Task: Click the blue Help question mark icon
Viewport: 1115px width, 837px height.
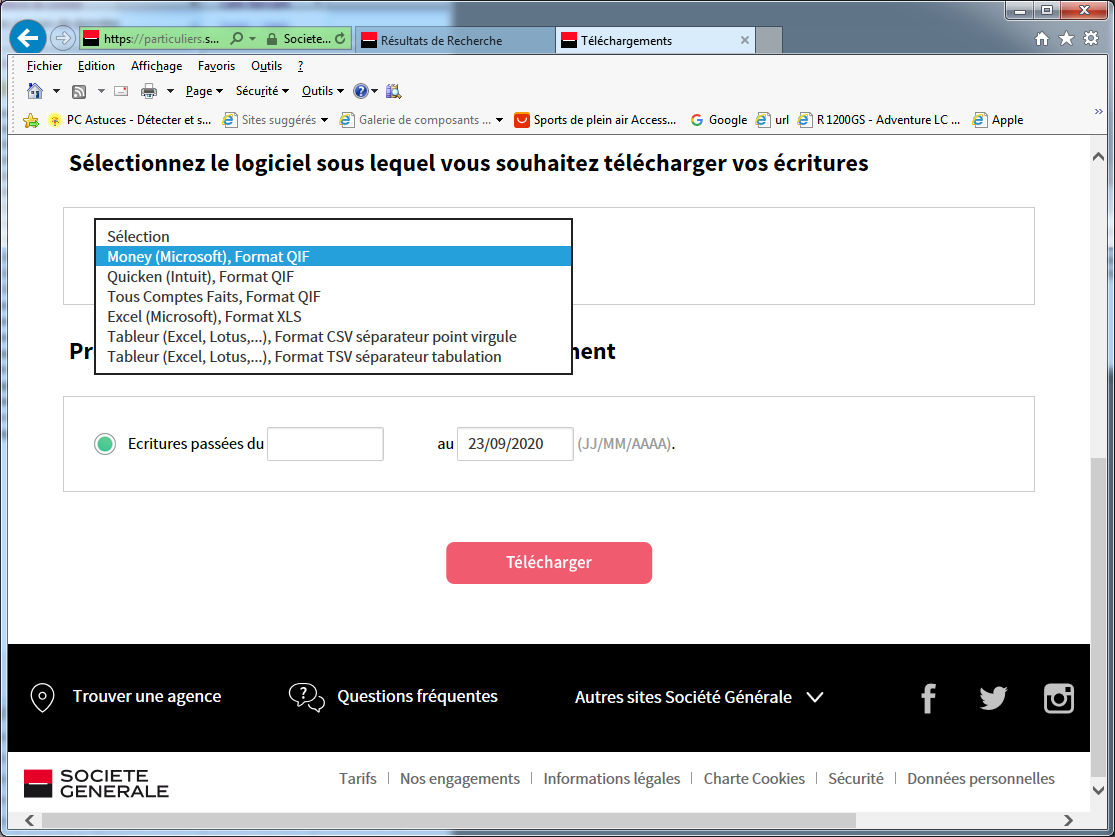Action: click(x=361, y=91)
